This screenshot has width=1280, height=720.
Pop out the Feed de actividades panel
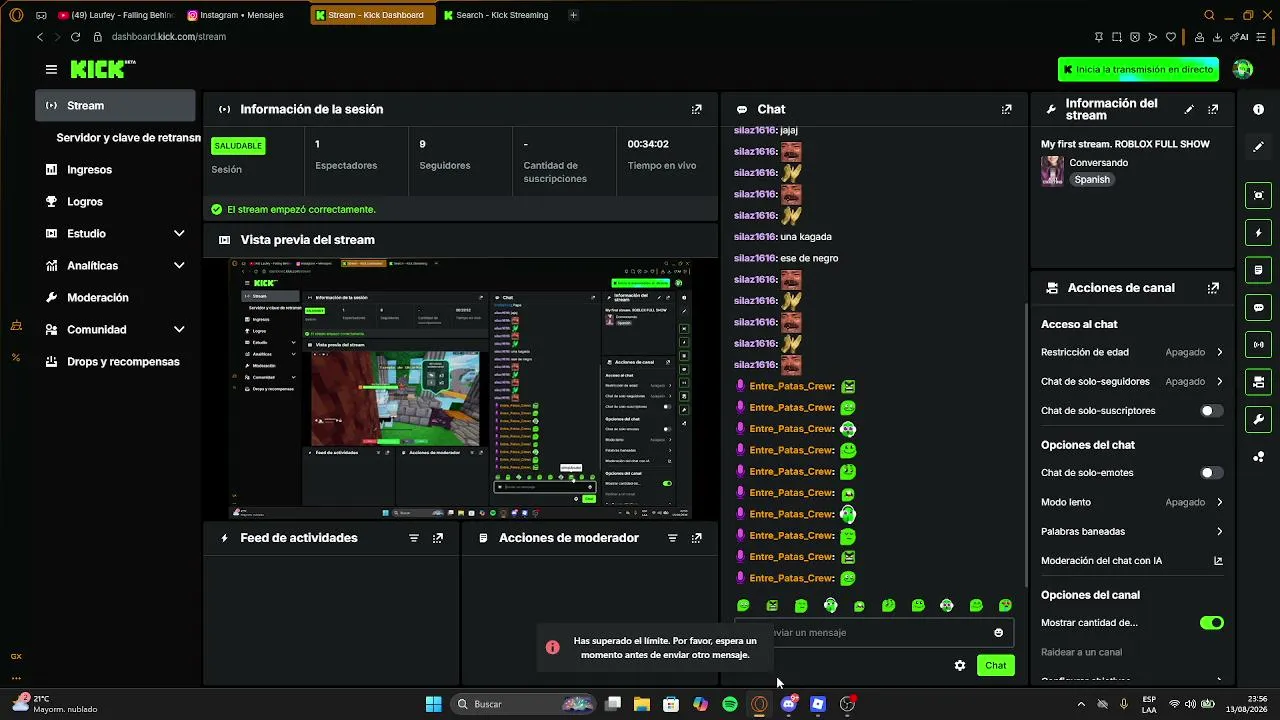(x=438, y=538)
